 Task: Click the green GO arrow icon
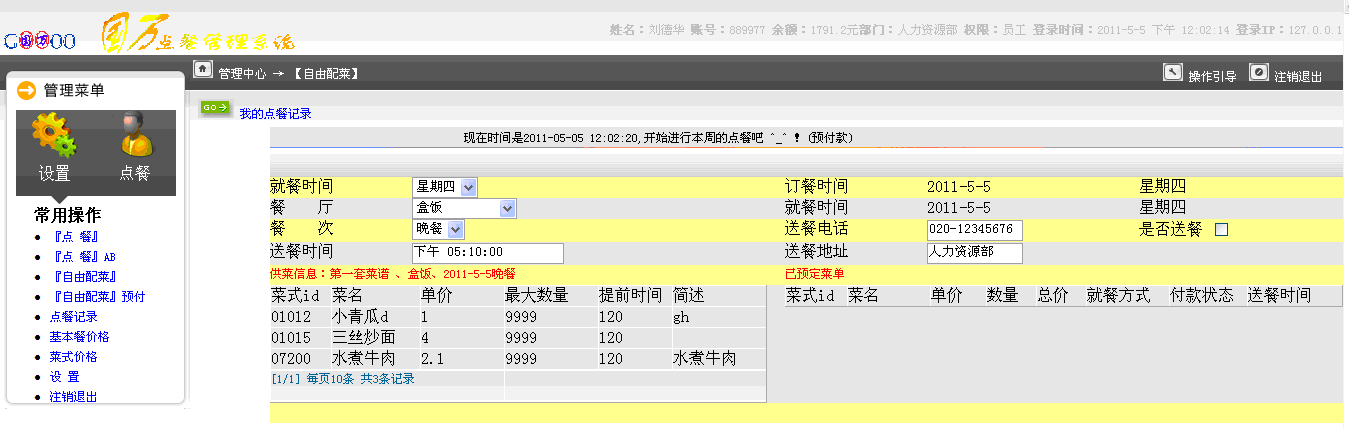click(x=214, y=107)
